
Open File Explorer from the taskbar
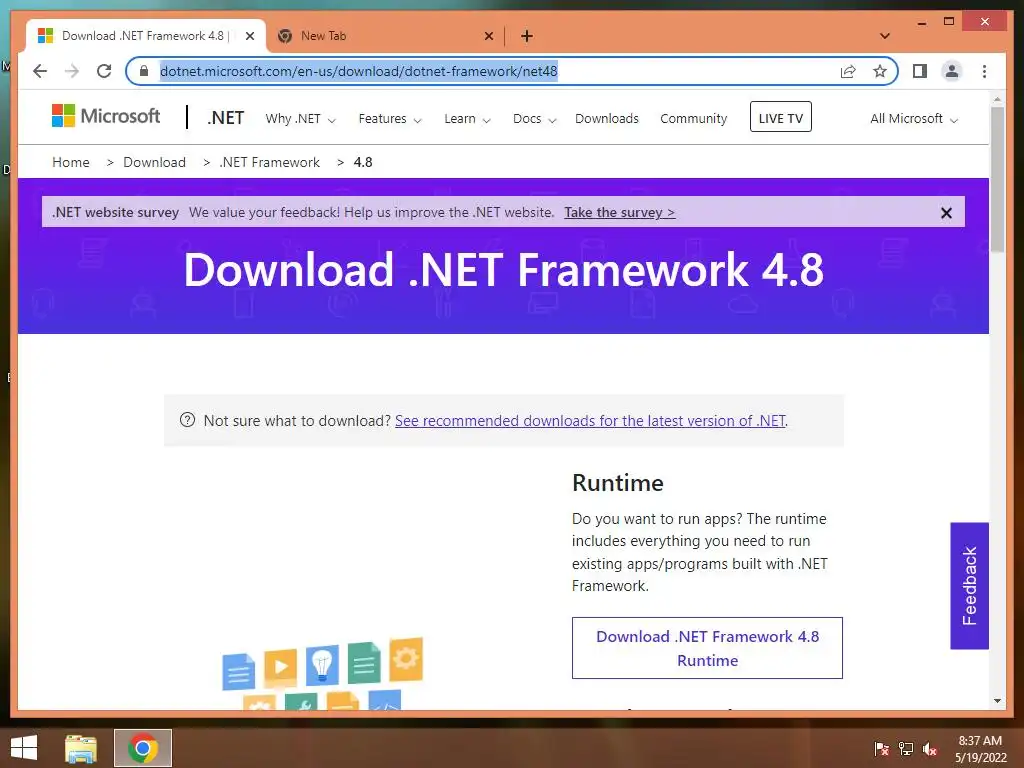[x=81, y=748]
